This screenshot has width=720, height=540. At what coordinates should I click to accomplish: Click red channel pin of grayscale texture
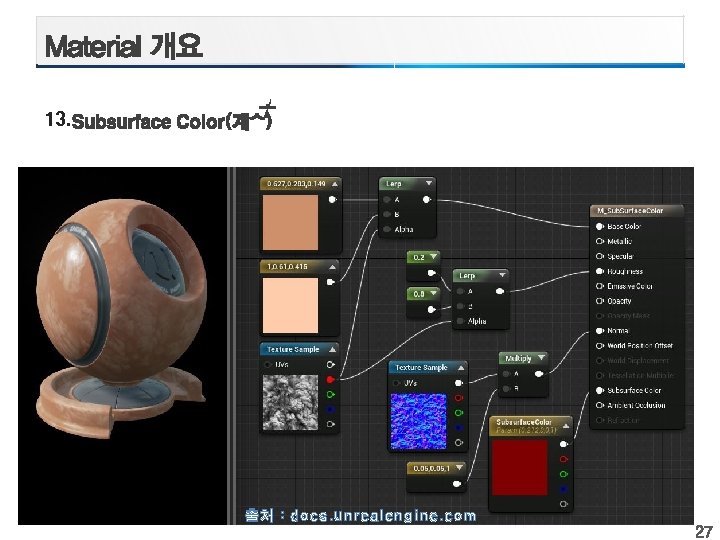[331, 380]
